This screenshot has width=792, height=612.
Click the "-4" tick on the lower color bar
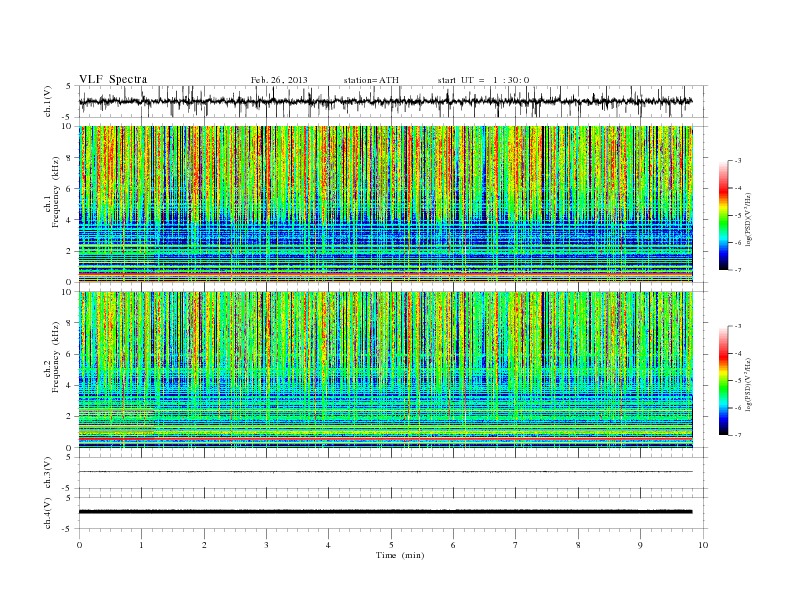point(738,353)
